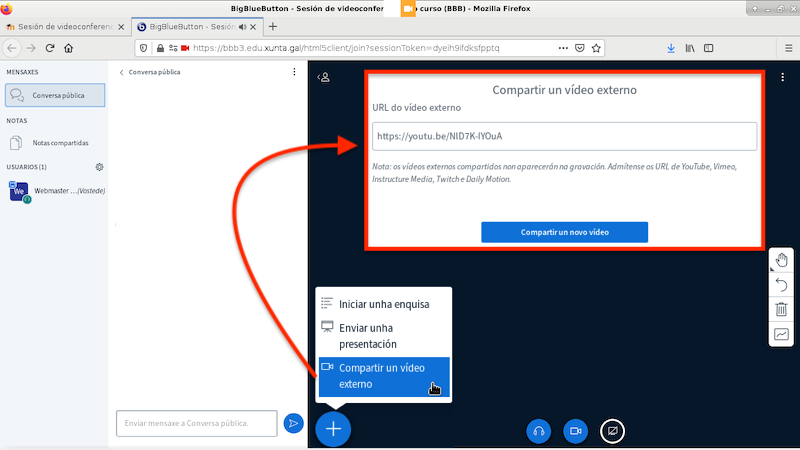Undo the last whiteboard annotation

point(781,285)
